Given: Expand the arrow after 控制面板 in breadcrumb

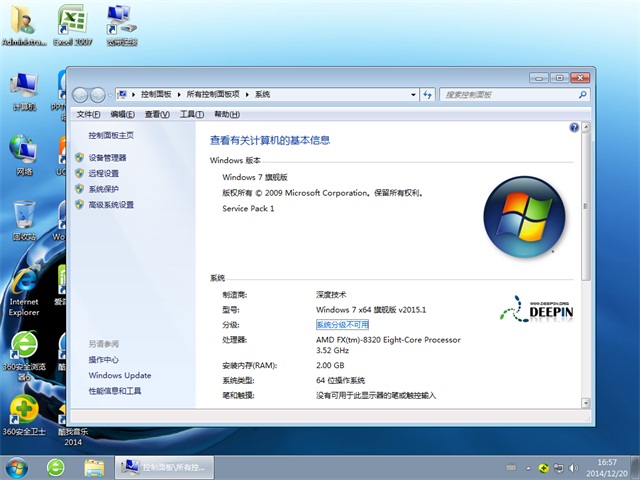Looking at the screenshot, I should 179,95.
